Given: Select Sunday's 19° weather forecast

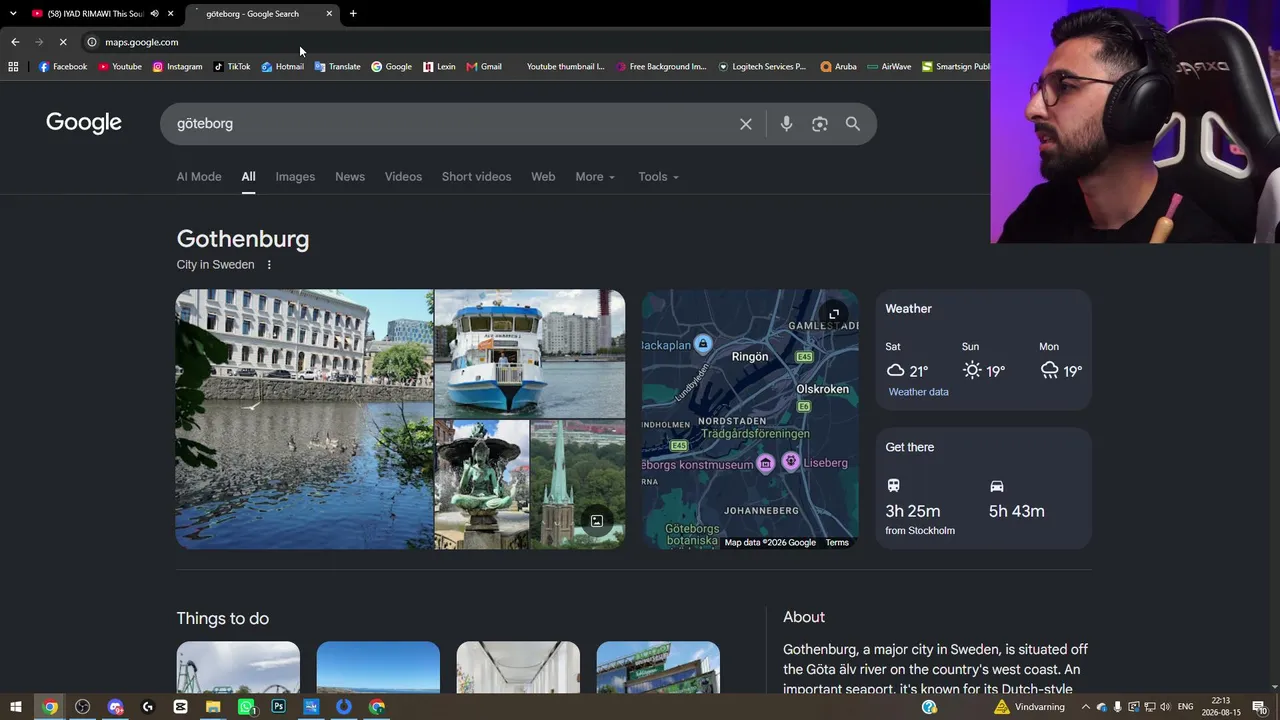Looking at the screenshot, I should click(x=983, y=361).
